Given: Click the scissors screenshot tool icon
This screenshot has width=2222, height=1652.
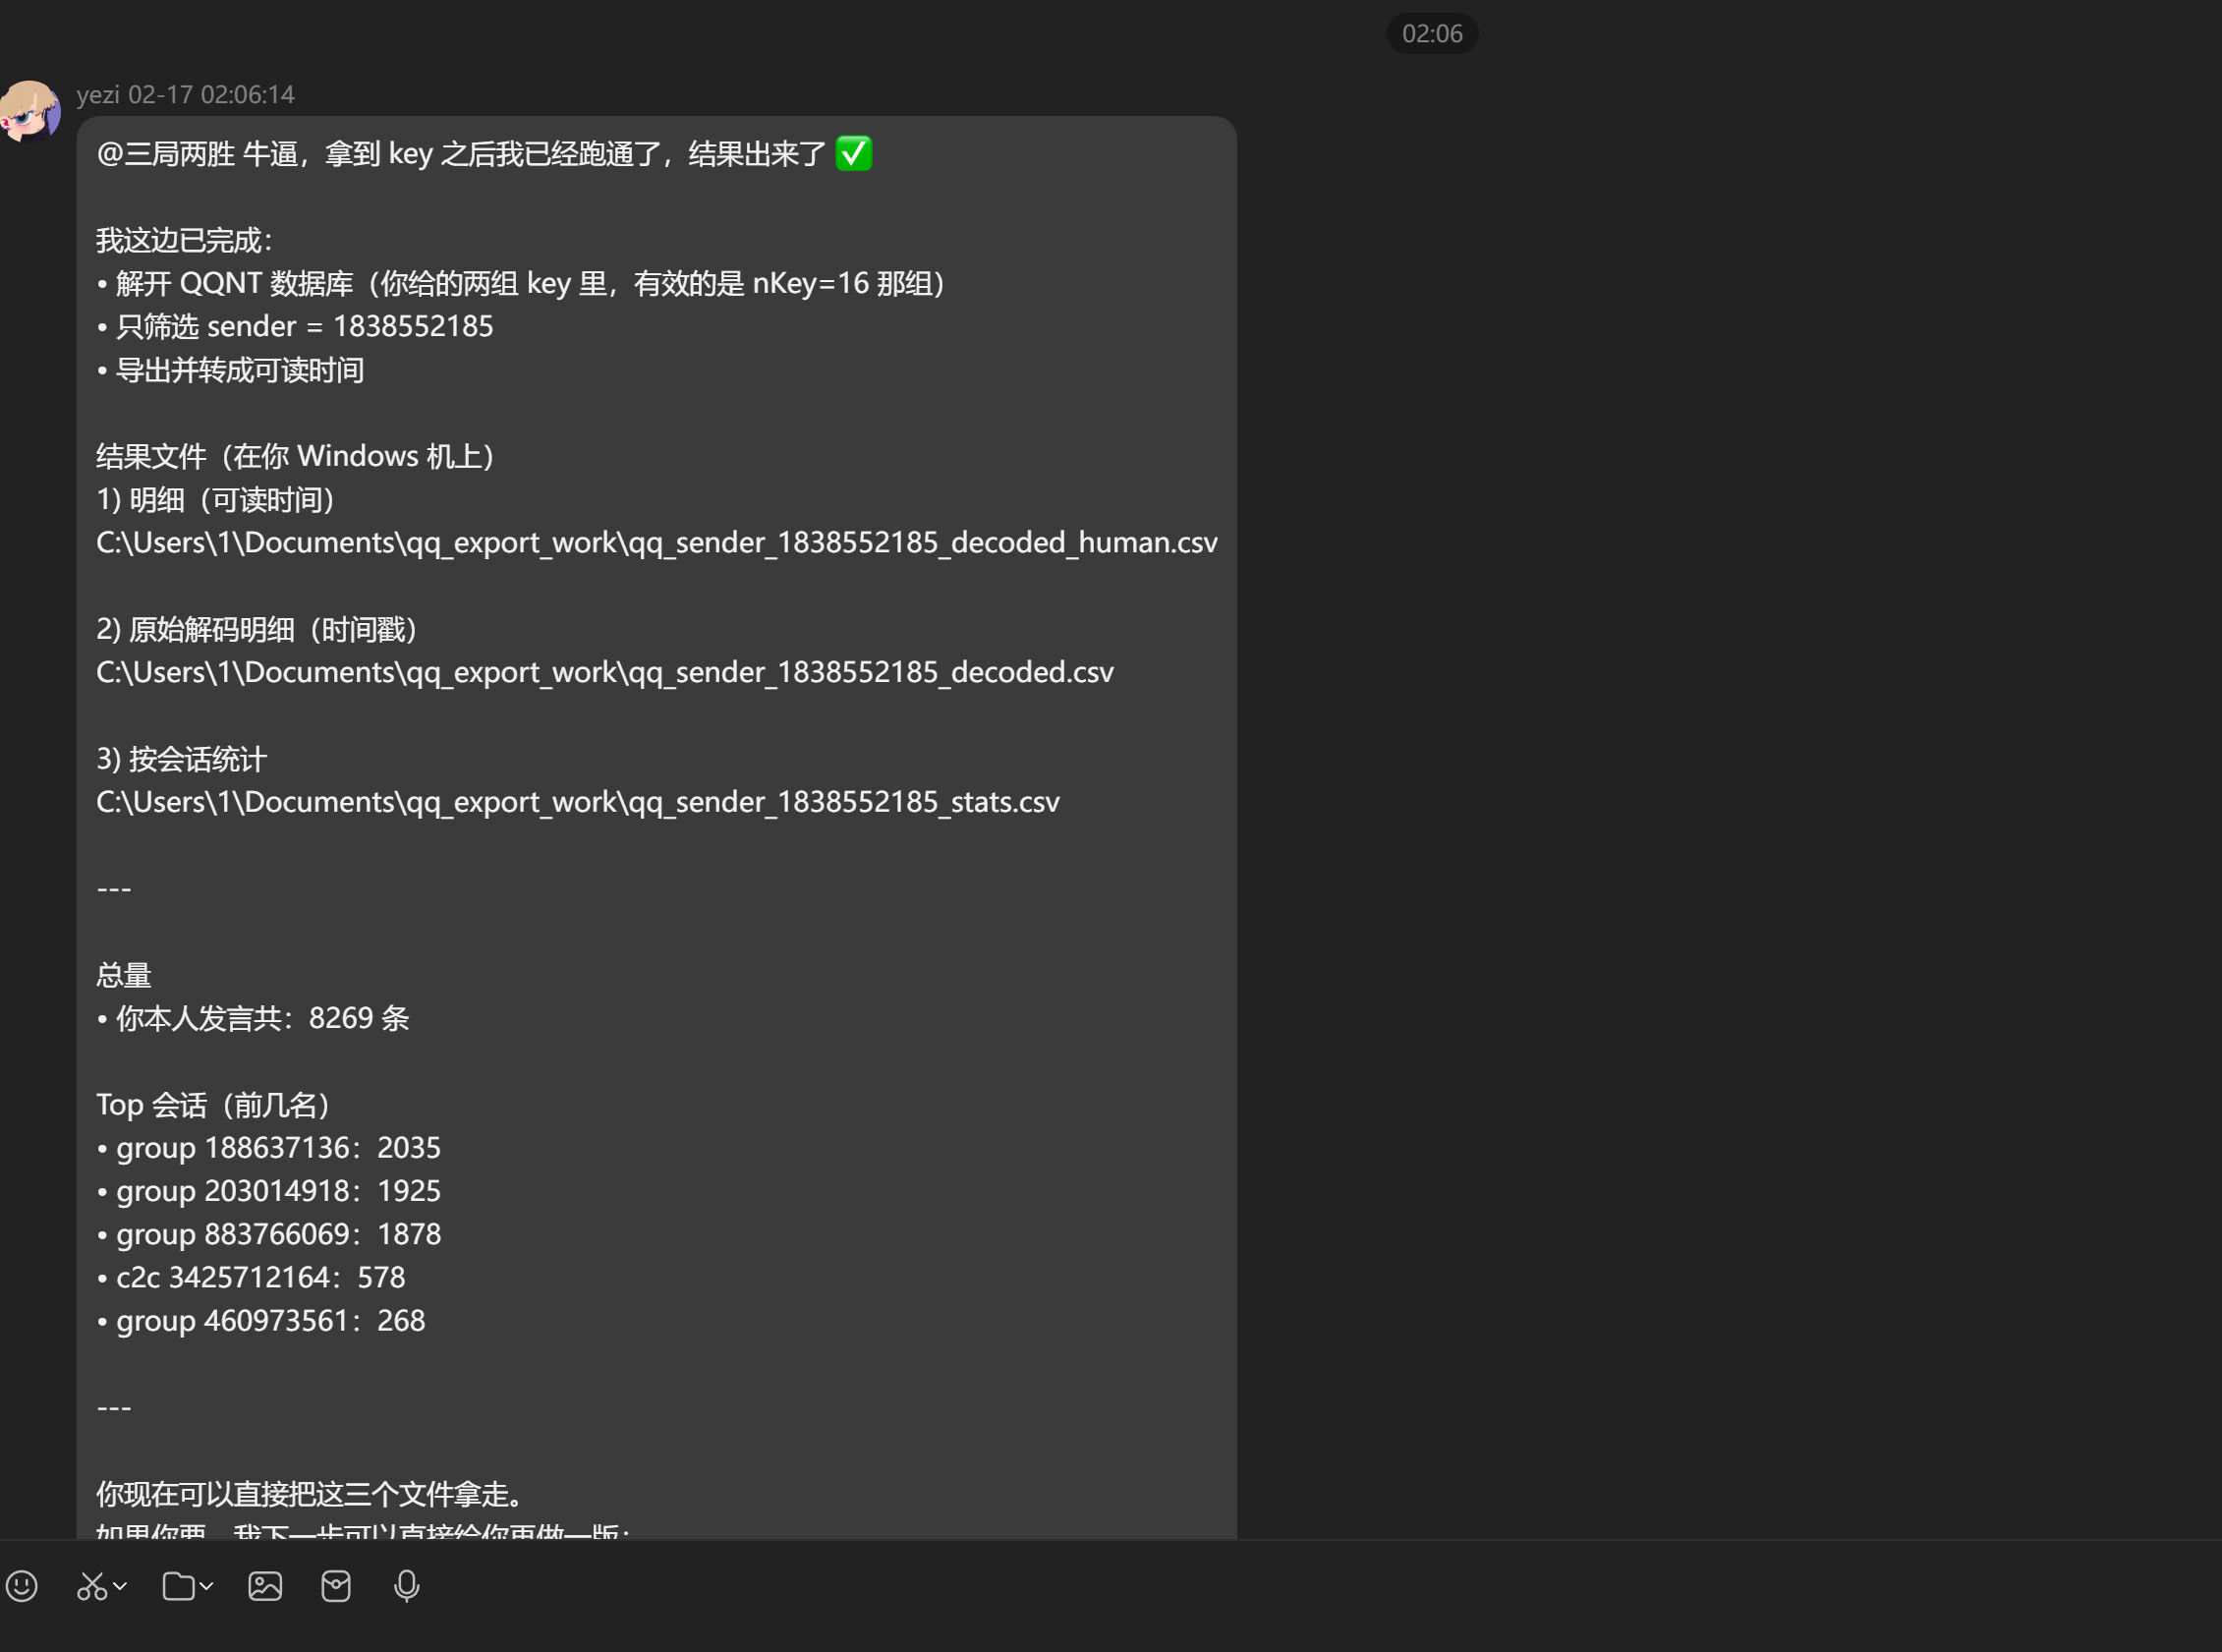Looking at the screenshot, I should coord(91,1586).
